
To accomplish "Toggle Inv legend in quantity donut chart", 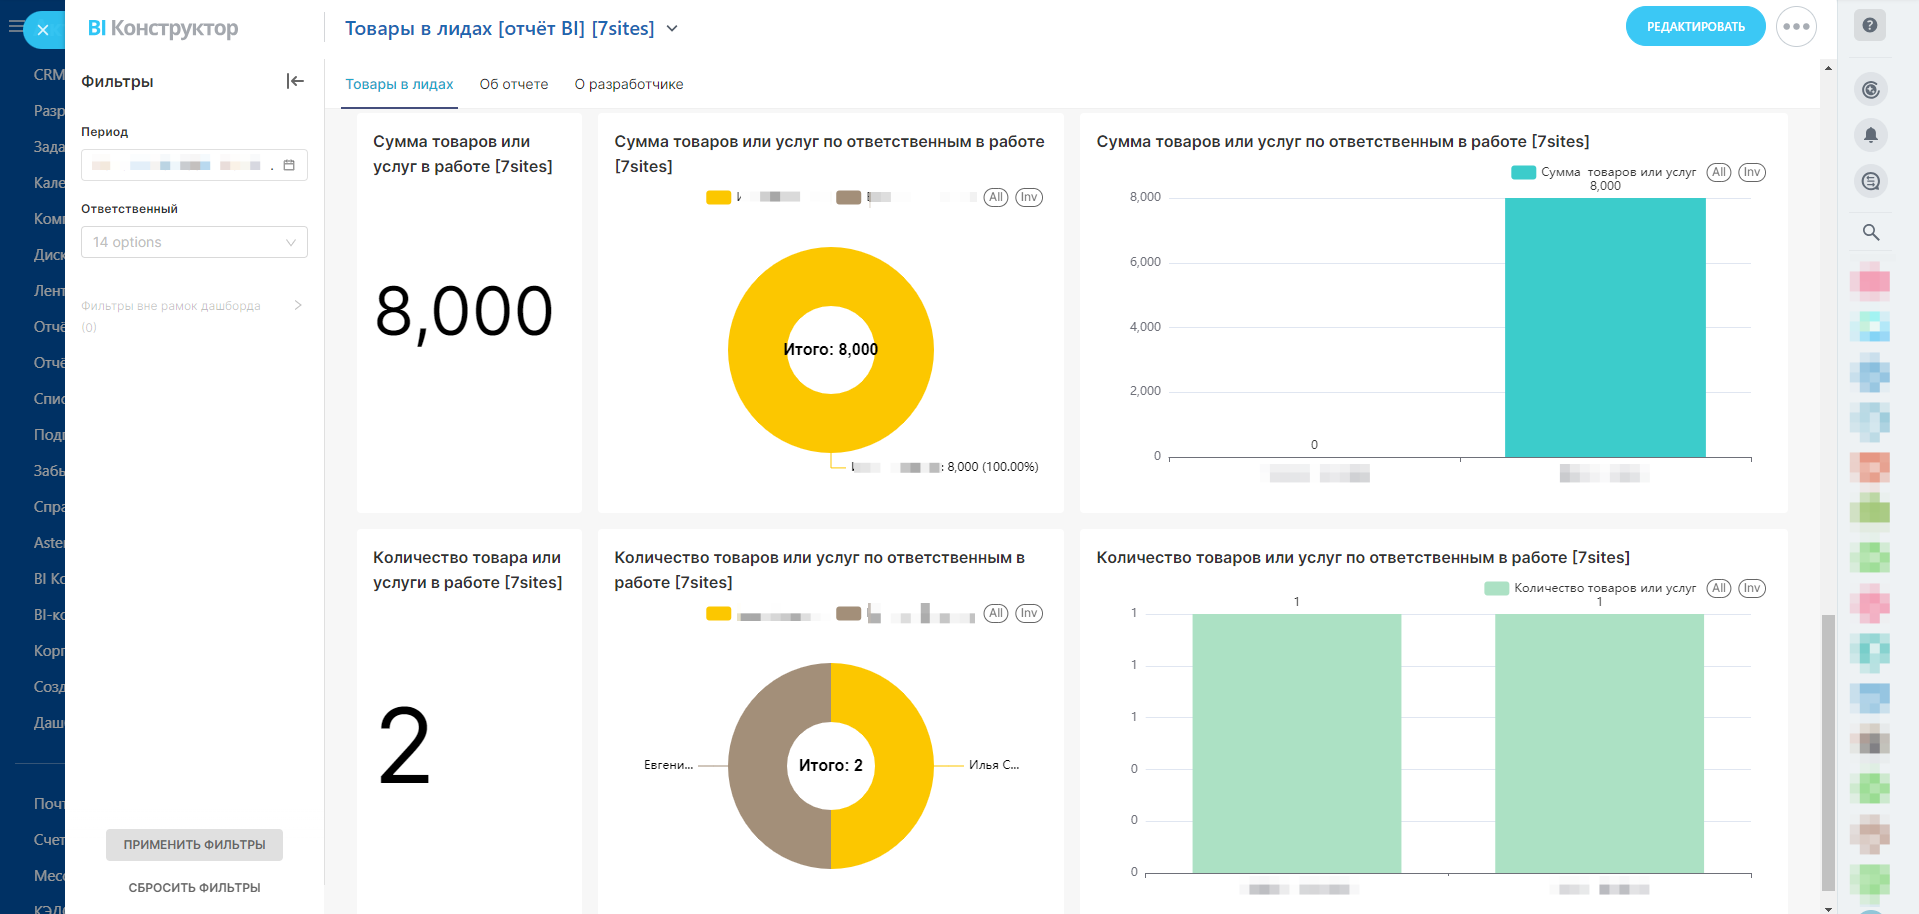I will point(1028,613).
